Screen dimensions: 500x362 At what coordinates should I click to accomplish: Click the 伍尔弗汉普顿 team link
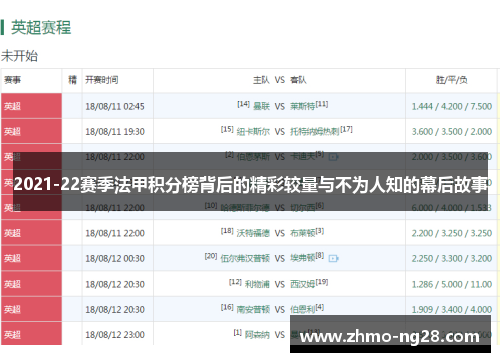click(245, 258)
